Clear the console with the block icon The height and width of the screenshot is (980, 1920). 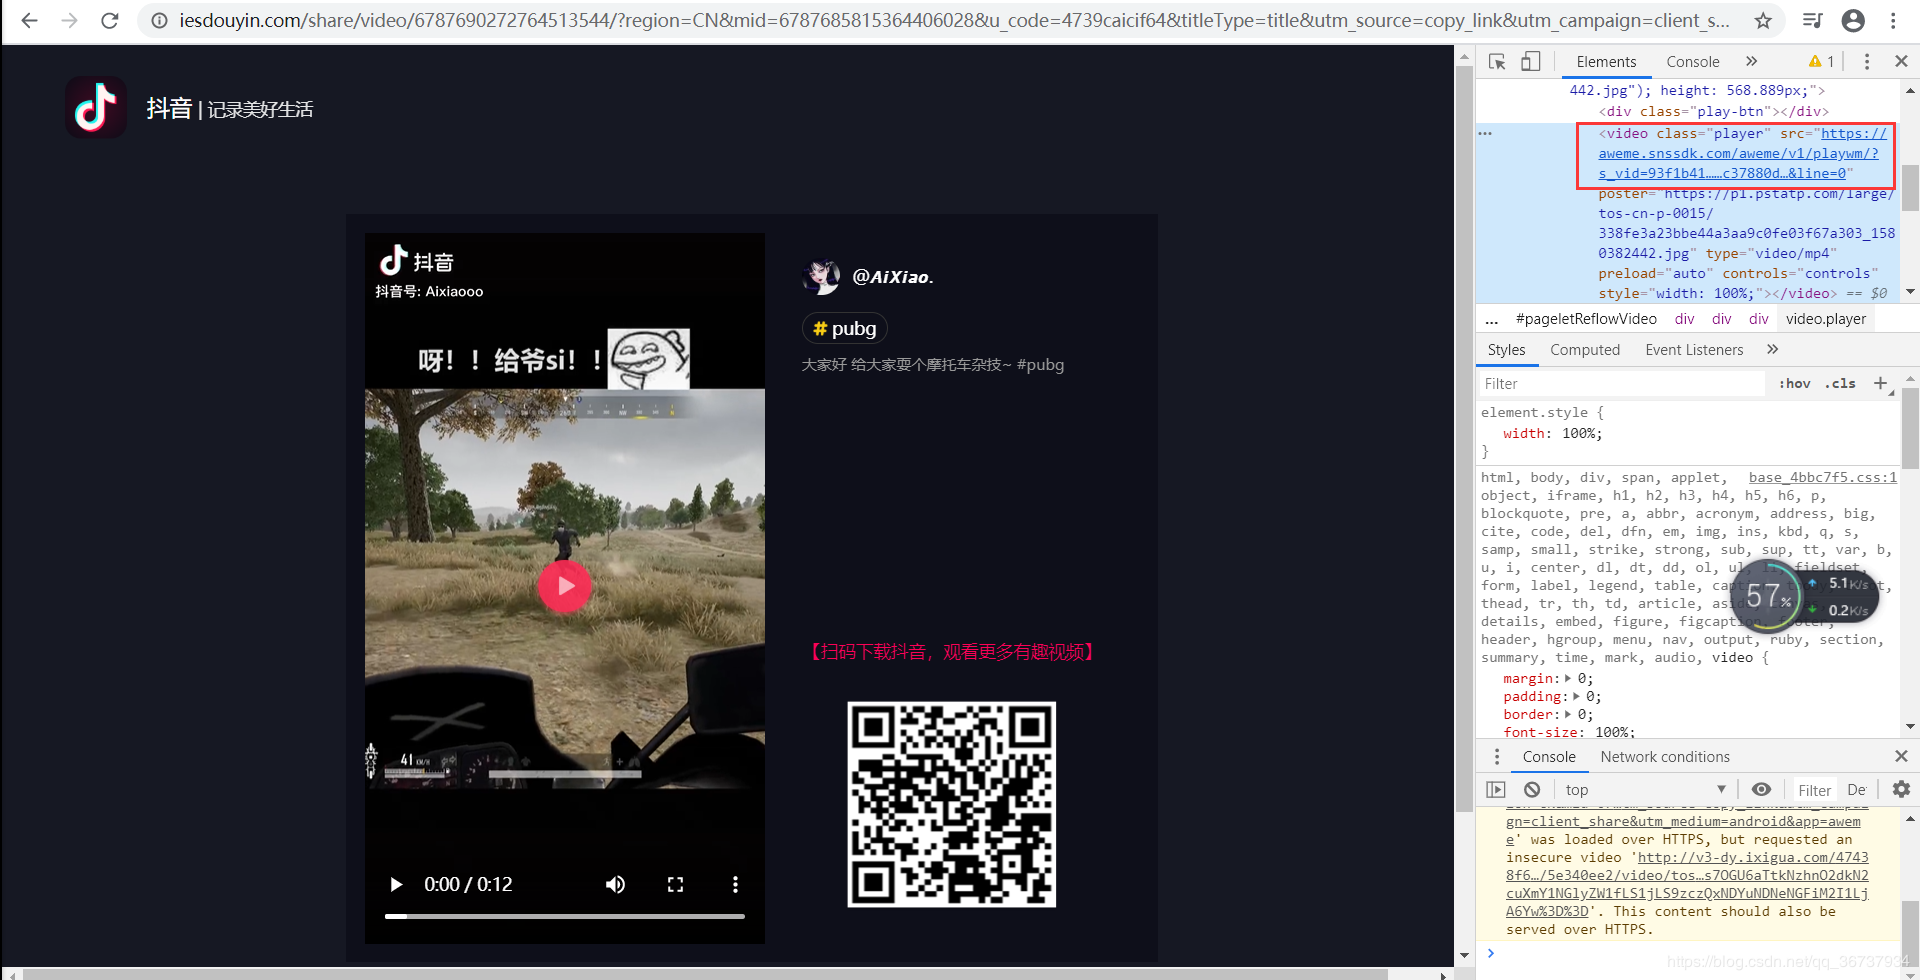(1532, 789)
